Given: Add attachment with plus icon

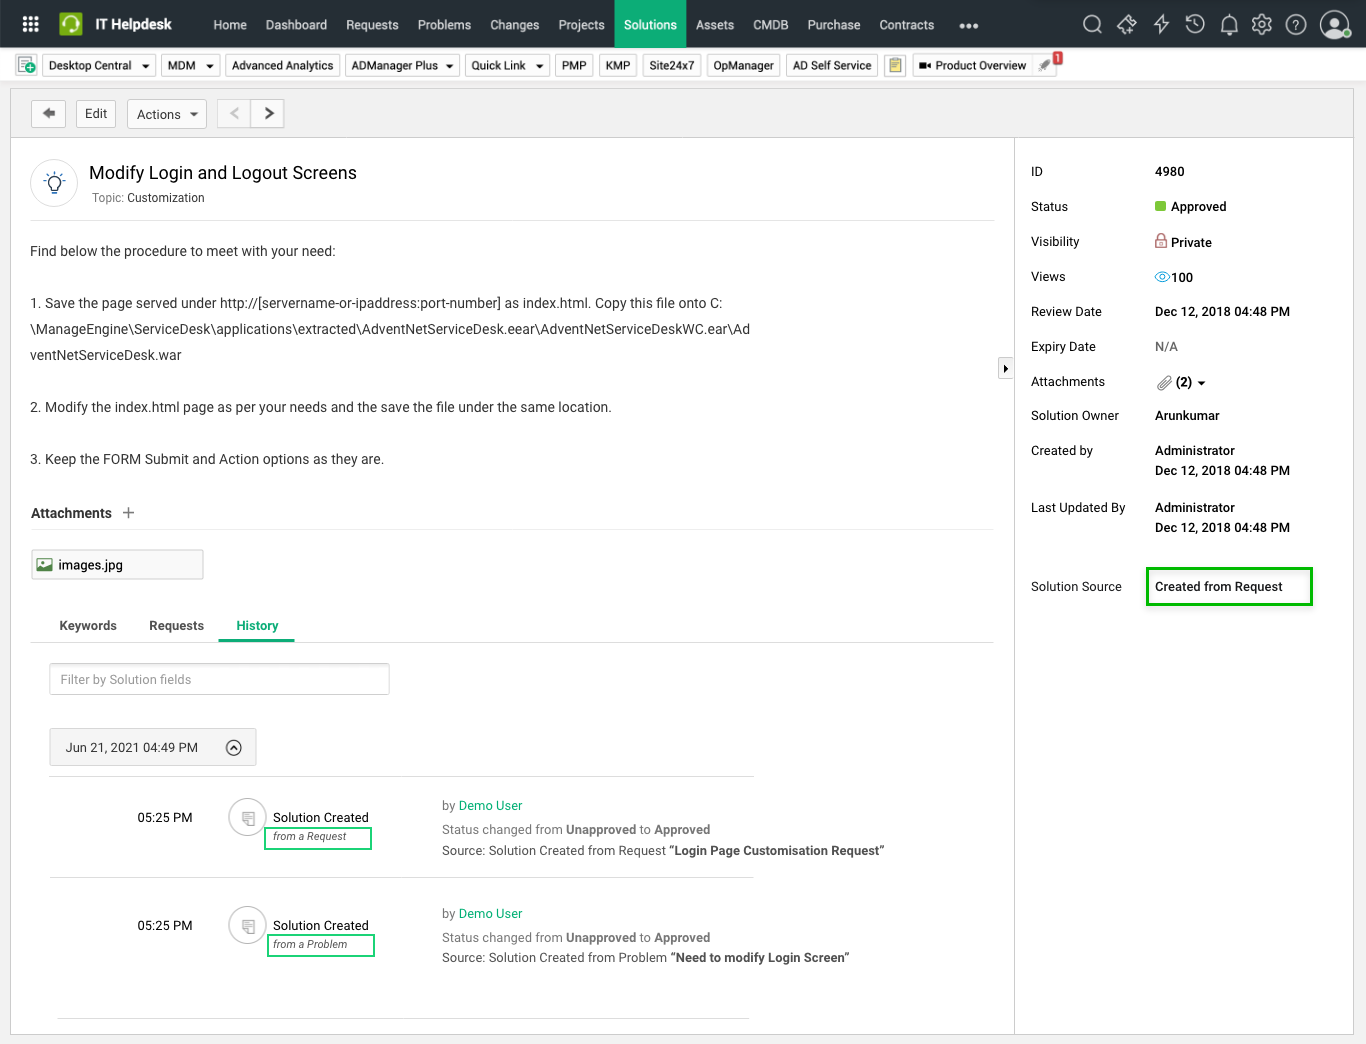Looking at the screenshot, I should pyautogui.click(x=128, y=513).
